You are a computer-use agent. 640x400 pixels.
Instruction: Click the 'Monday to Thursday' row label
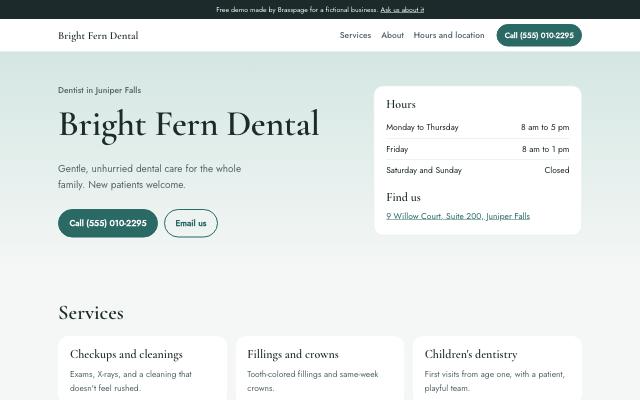422,127
